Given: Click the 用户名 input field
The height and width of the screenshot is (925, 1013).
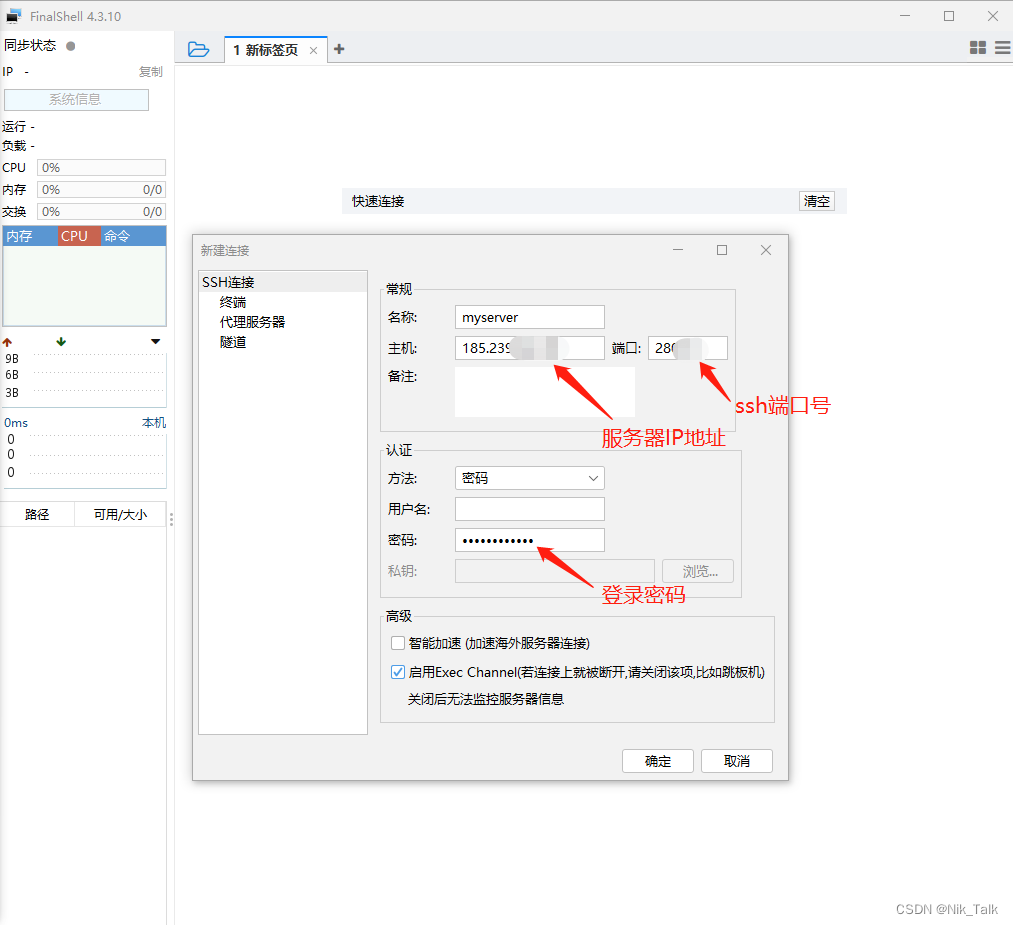Looking at the screenshot, I should pos(529,509).
